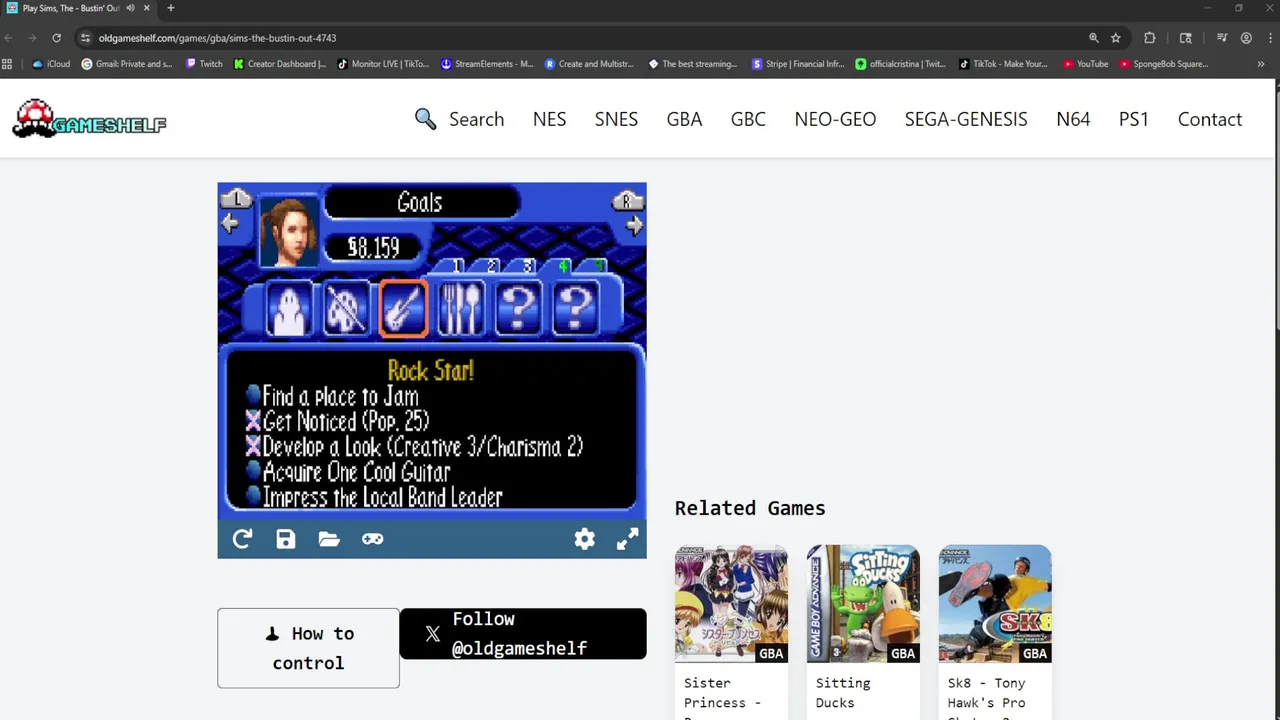Open the Sister Princess game thumbnail
1280x720 pixels.
tap(731, 604)
